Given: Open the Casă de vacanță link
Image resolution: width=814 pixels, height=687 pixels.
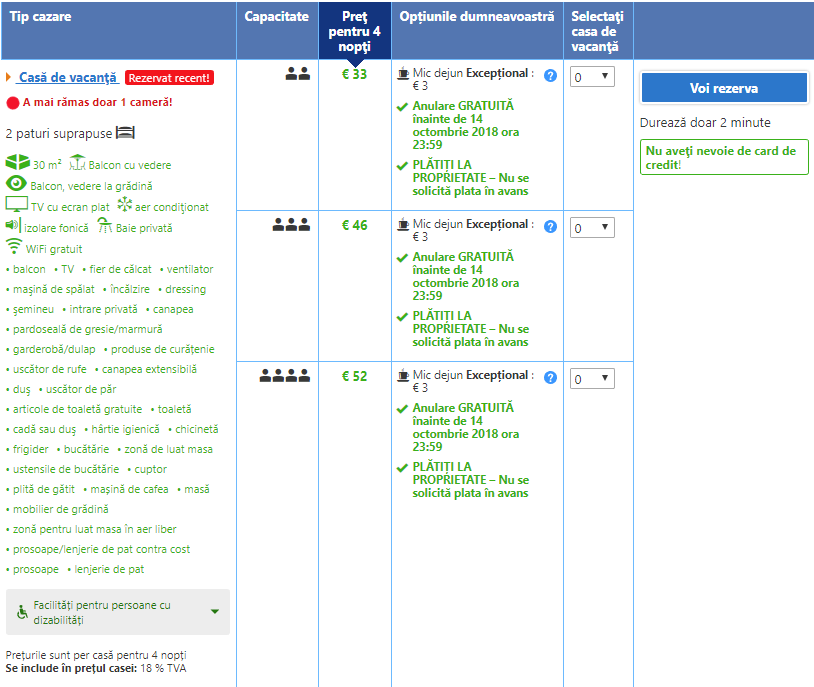Looking at the screenshot, I should pyautogui.click(x=68, y=77).
